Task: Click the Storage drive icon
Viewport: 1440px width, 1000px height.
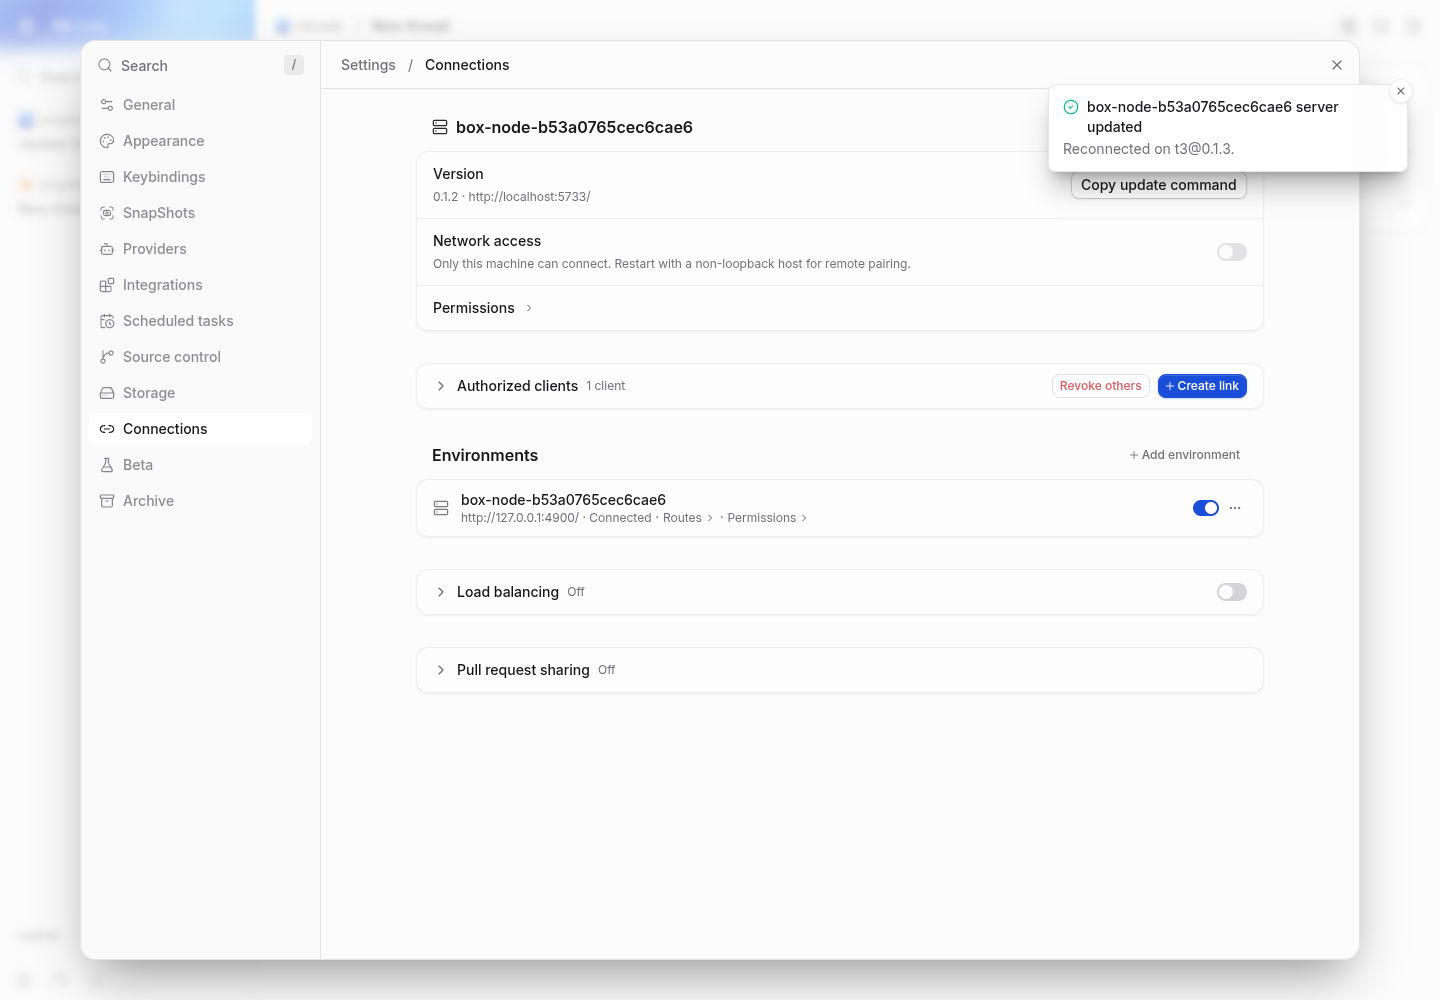Action: [x=107, y=393]
